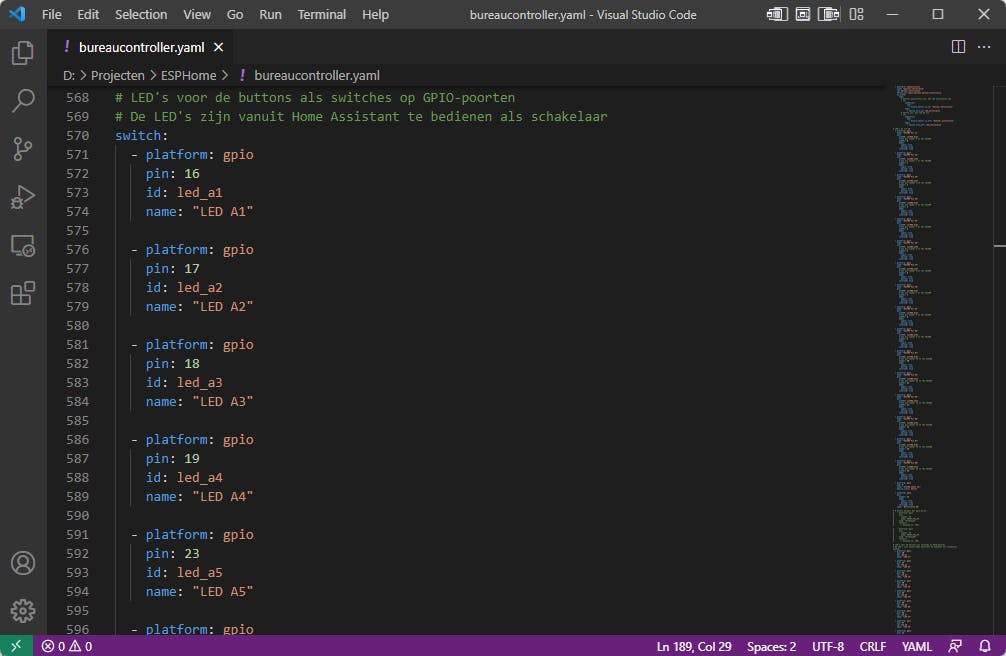Split the editor to the right
This screenshot has height=656, width=1006.
point(958,47)
